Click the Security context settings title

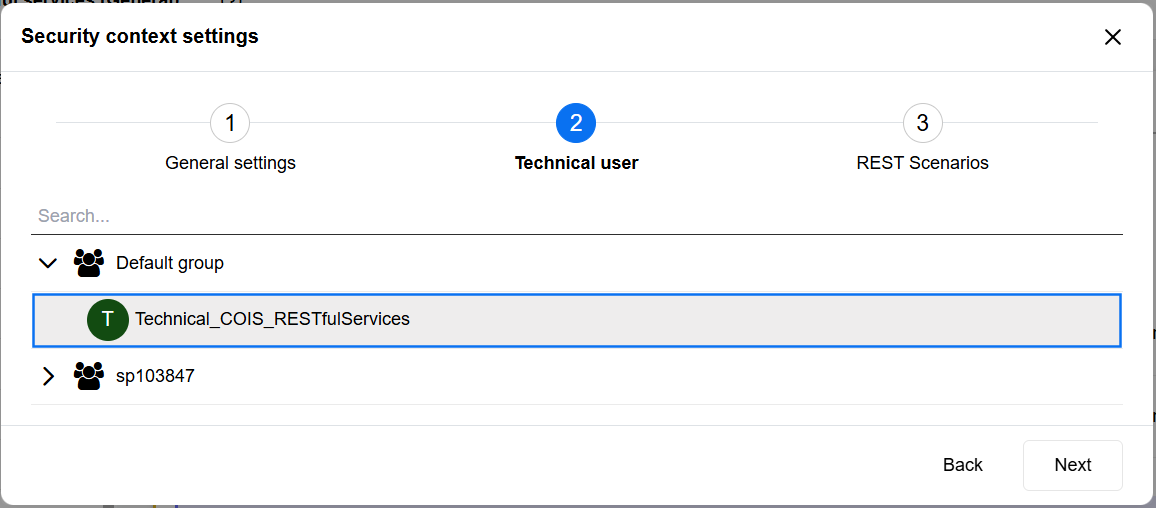tap(140, 37)
